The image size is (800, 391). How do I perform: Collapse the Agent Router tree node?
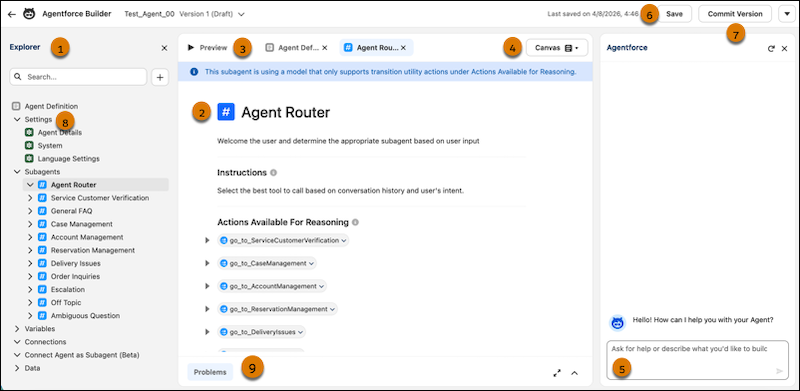tap(30, 185)
